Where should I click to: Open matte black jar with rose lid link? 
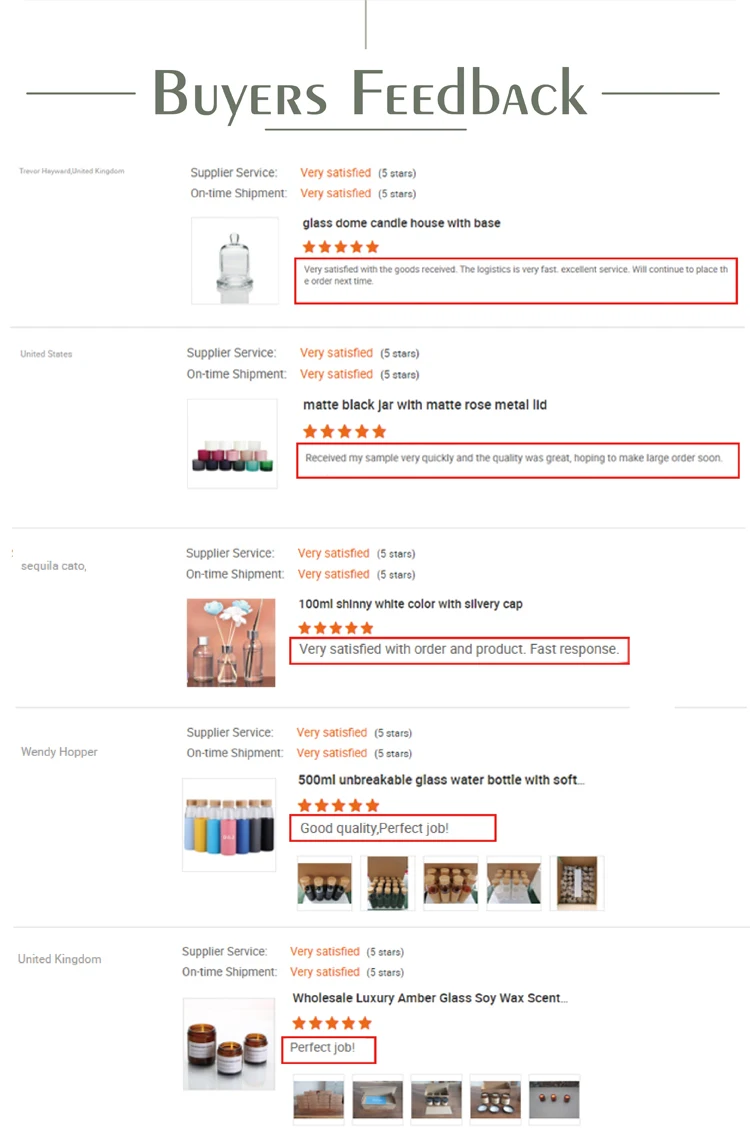point(425,405)
